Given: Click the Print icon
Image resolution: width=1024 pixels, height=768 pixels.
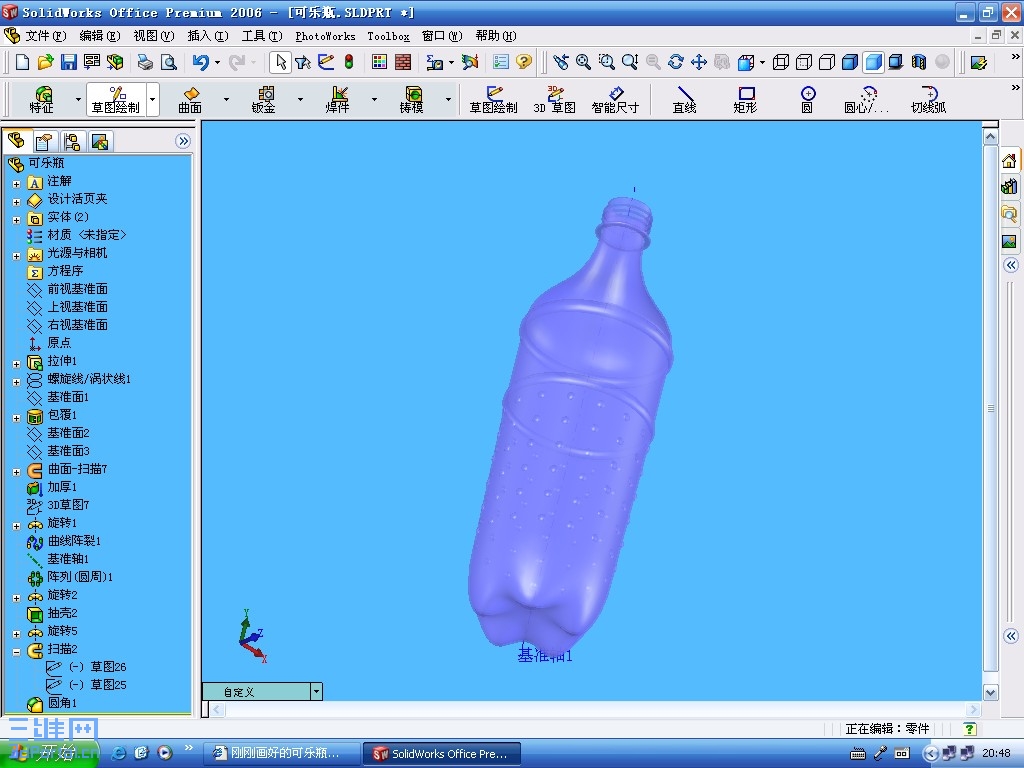Looking at the screenshot, I should point(145,62).
